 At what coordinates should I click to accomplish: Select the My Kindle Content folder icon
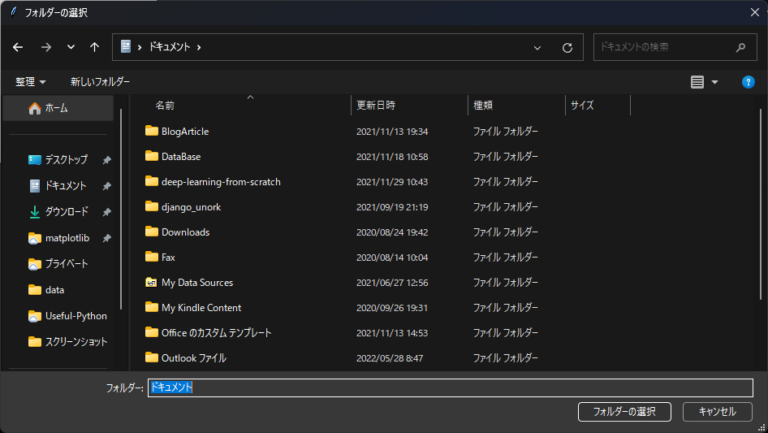[151, 307]
